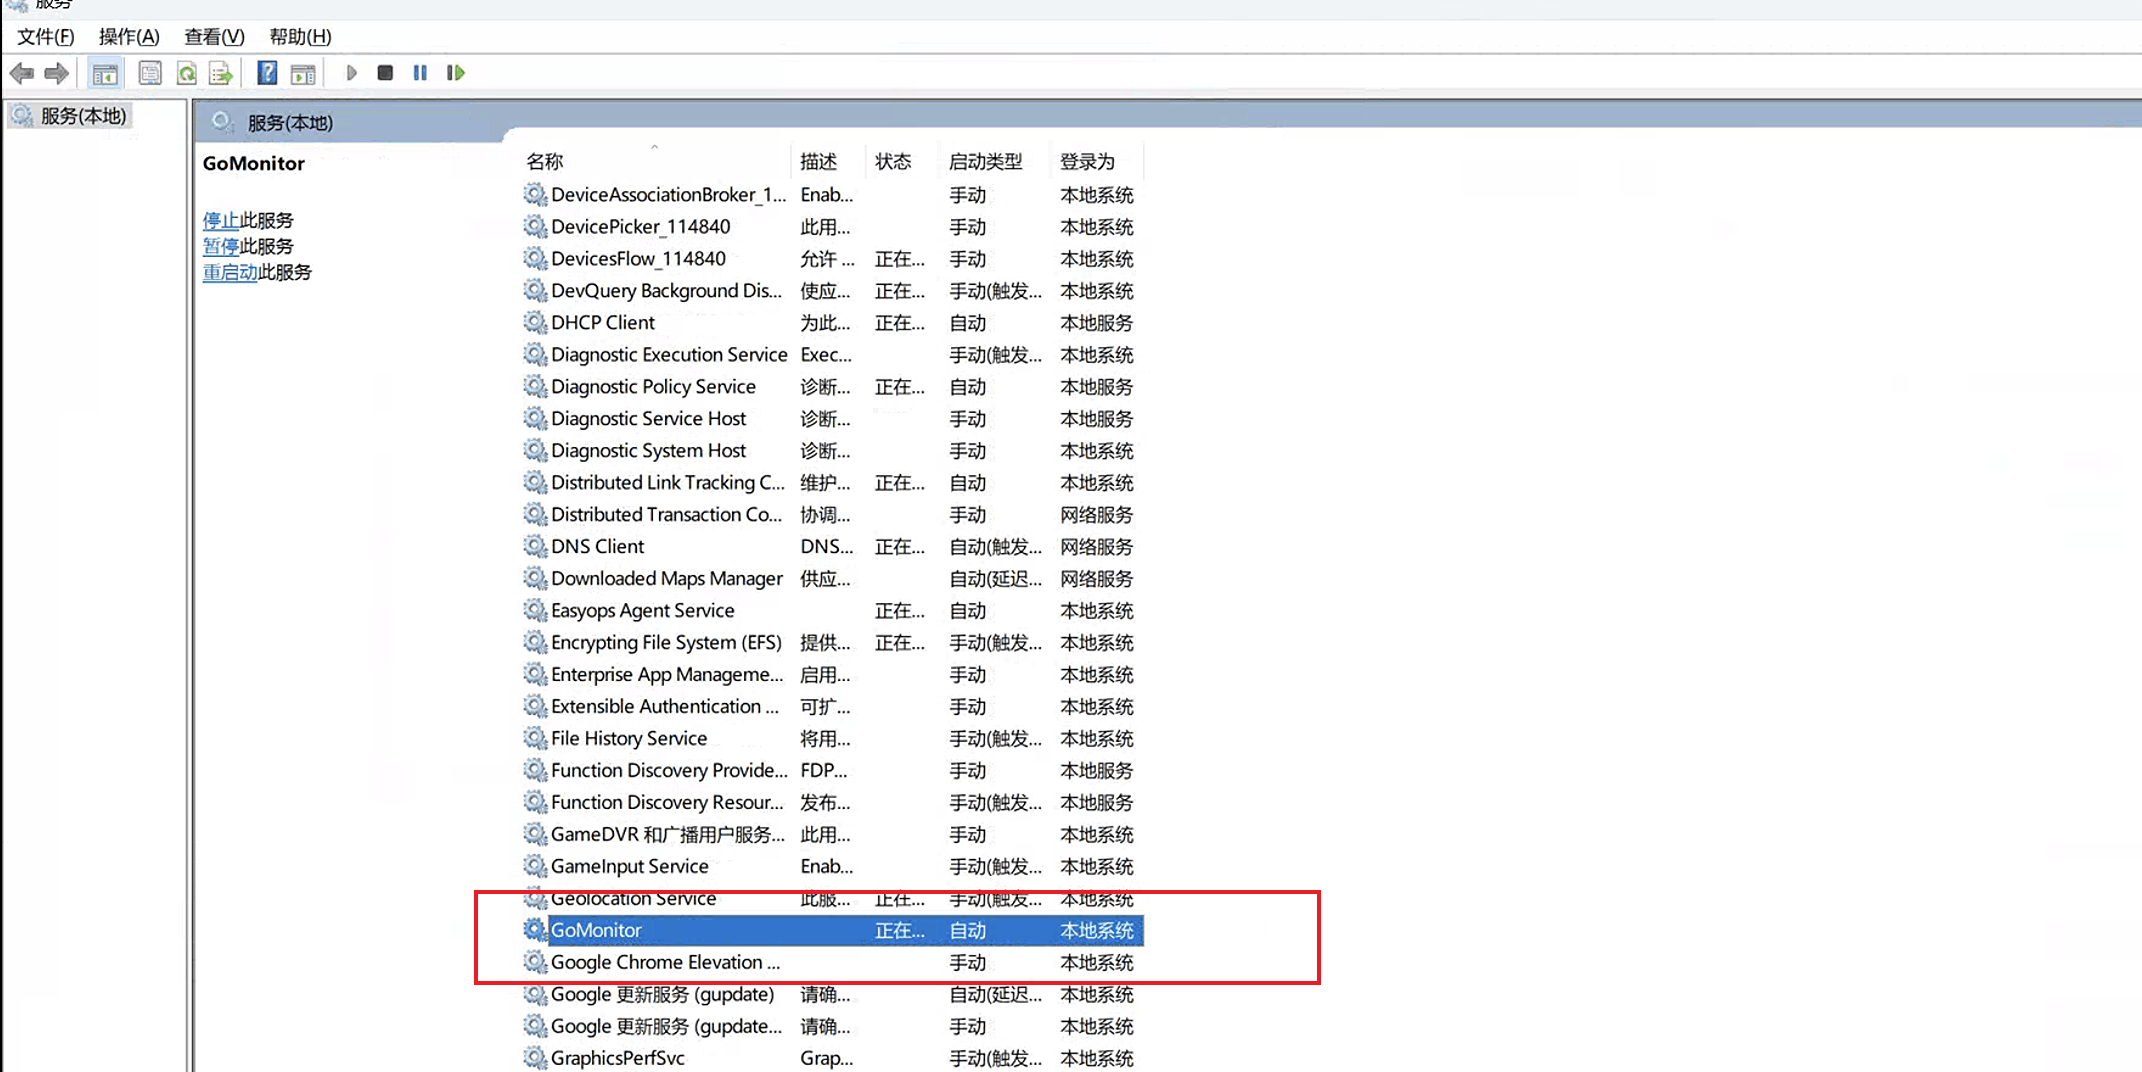The width and height of the screenshot is (2142, 1072).
Task: Click the 重启动 service link
Action: [230, 272]
